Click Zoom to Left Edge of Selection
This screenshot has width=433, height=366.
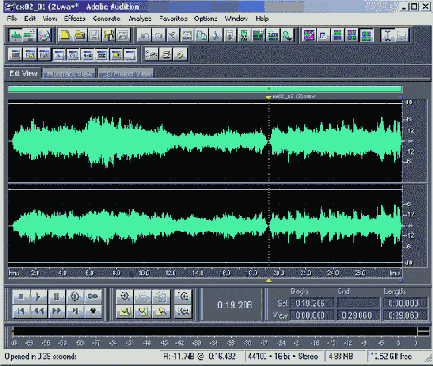coord(143,311)
